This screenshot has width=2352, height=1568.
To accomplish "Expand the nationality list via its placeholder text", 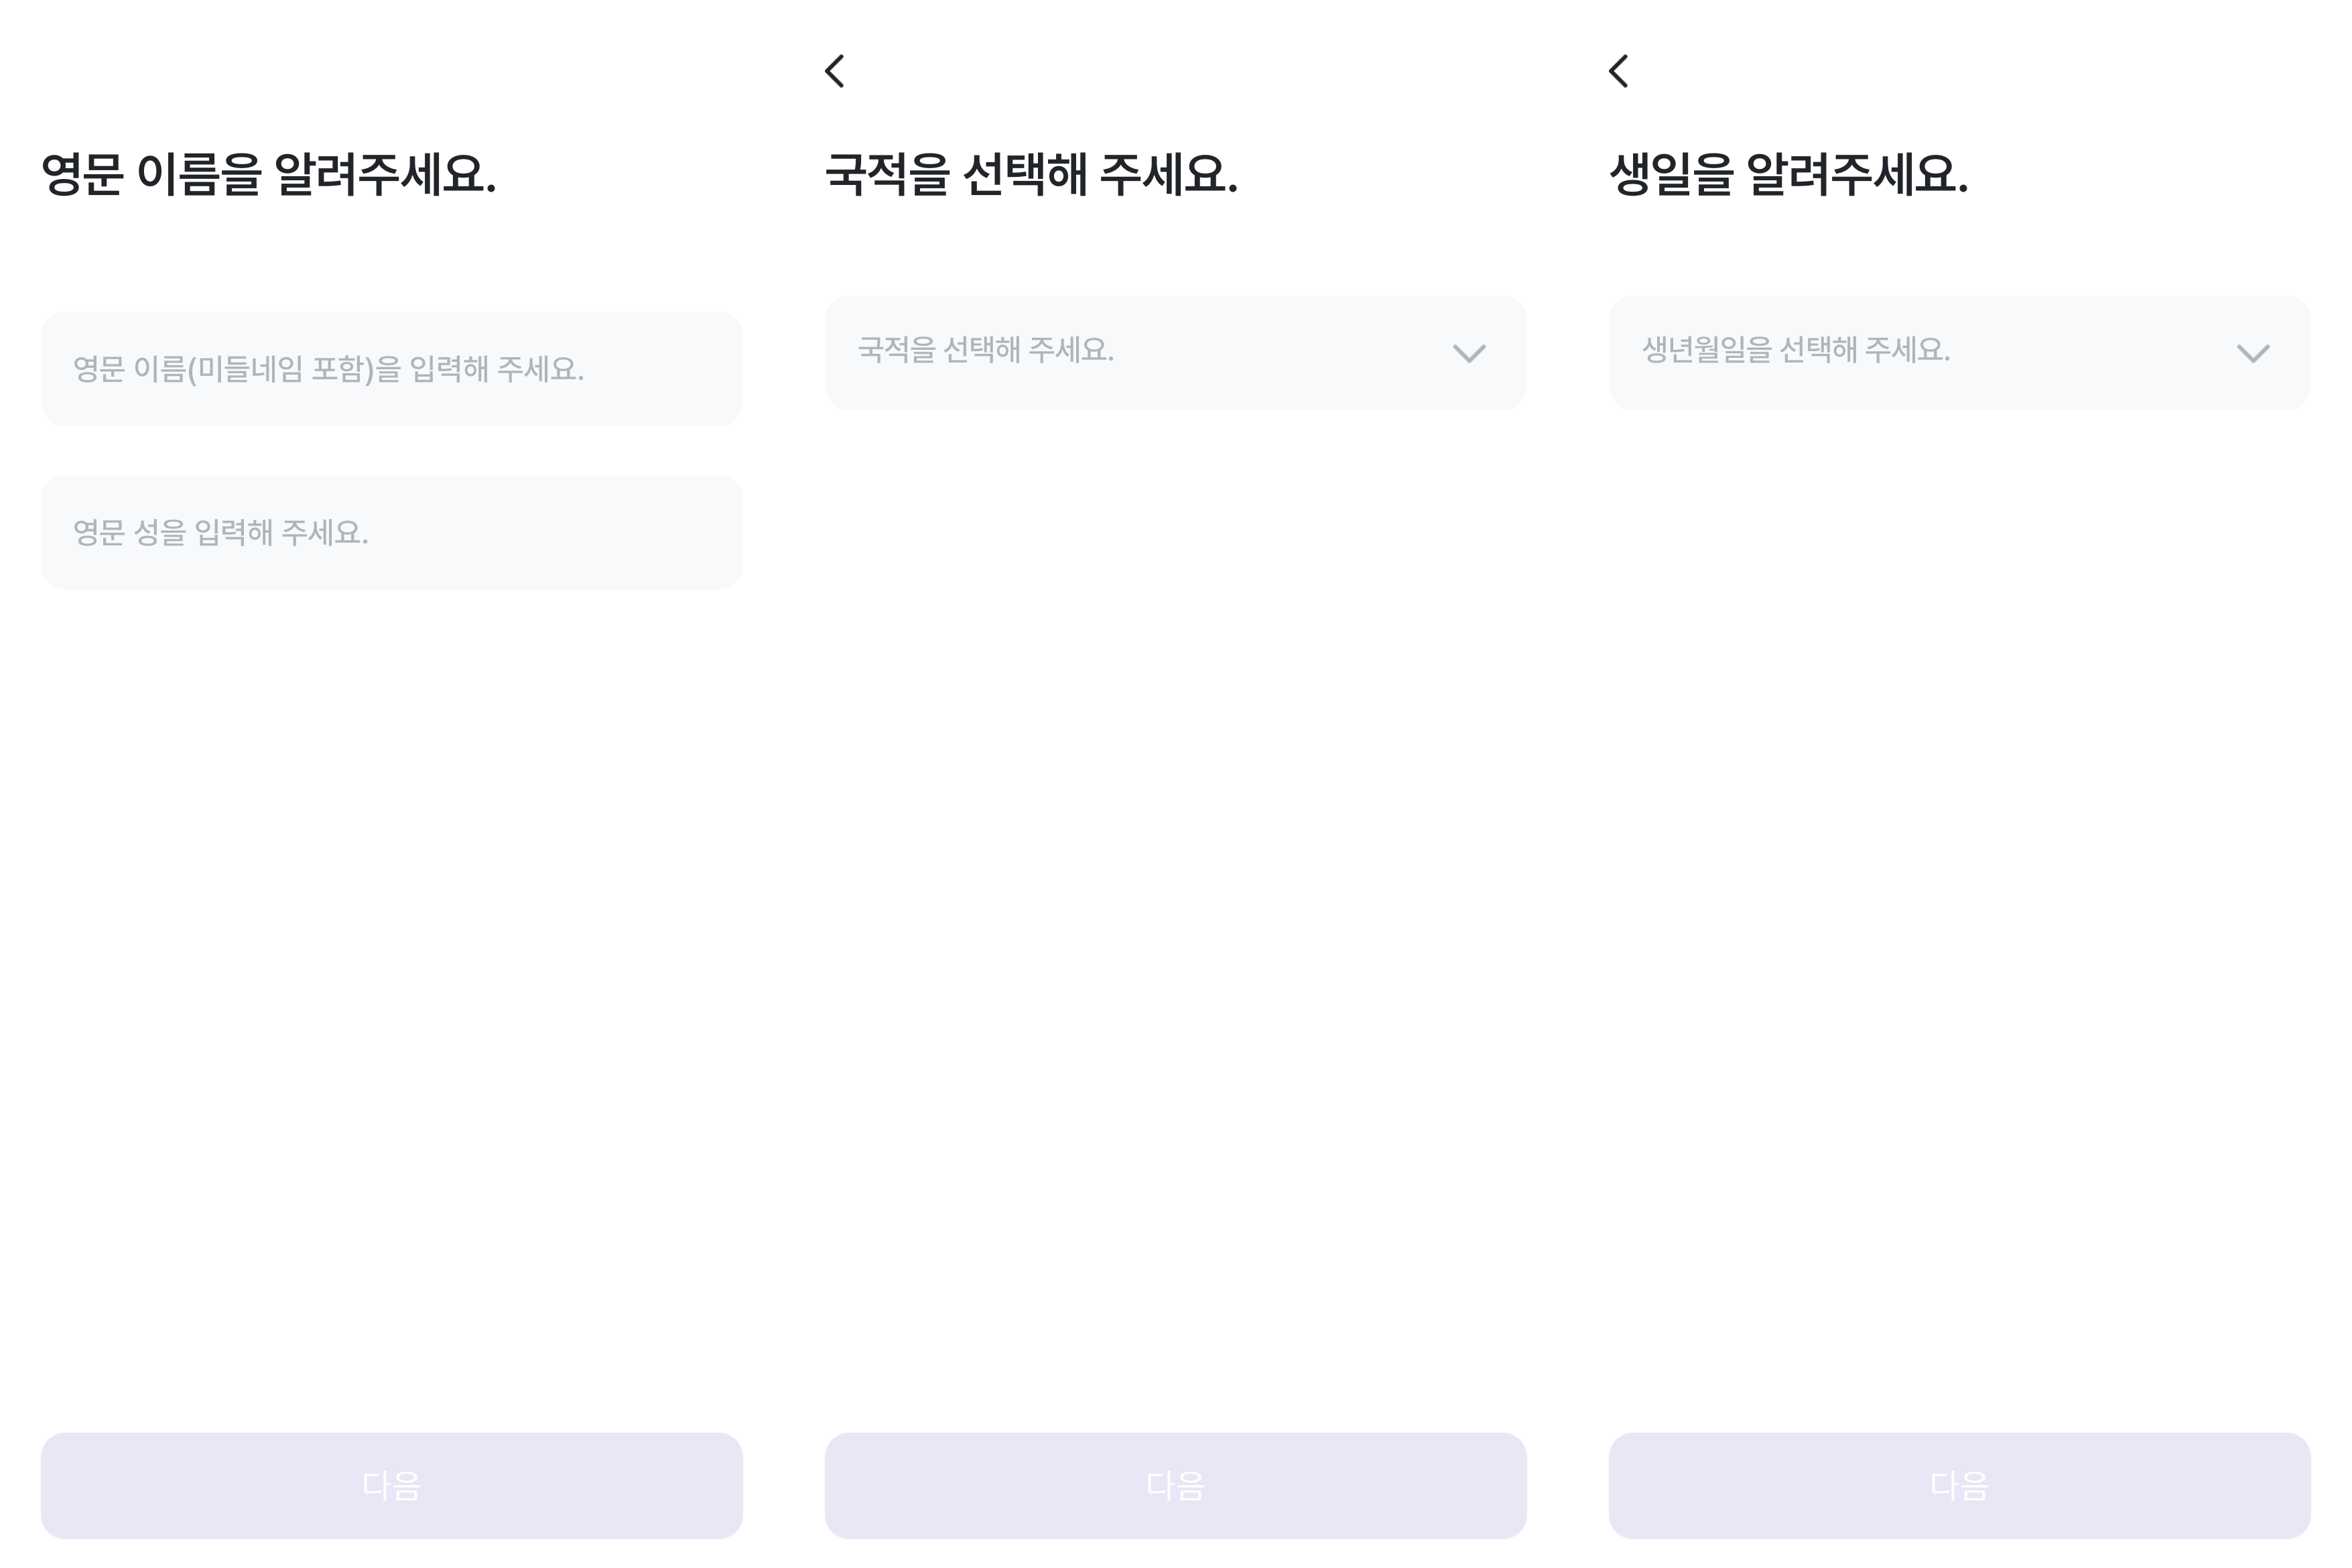I will (986, 350).
